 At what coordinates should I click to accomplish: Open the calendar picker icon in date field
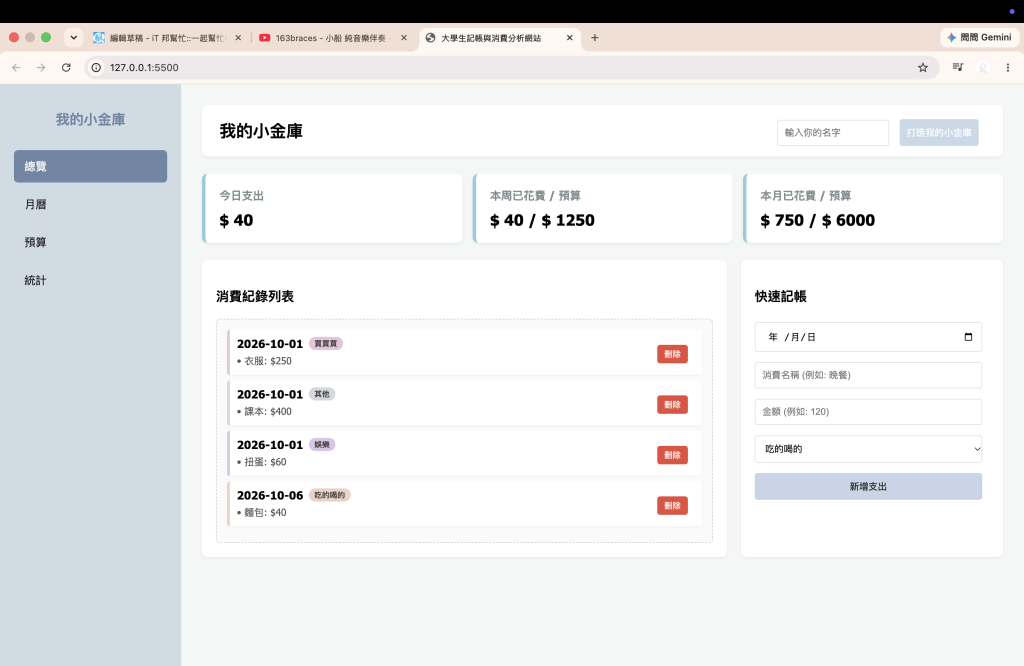pos(968,337)
